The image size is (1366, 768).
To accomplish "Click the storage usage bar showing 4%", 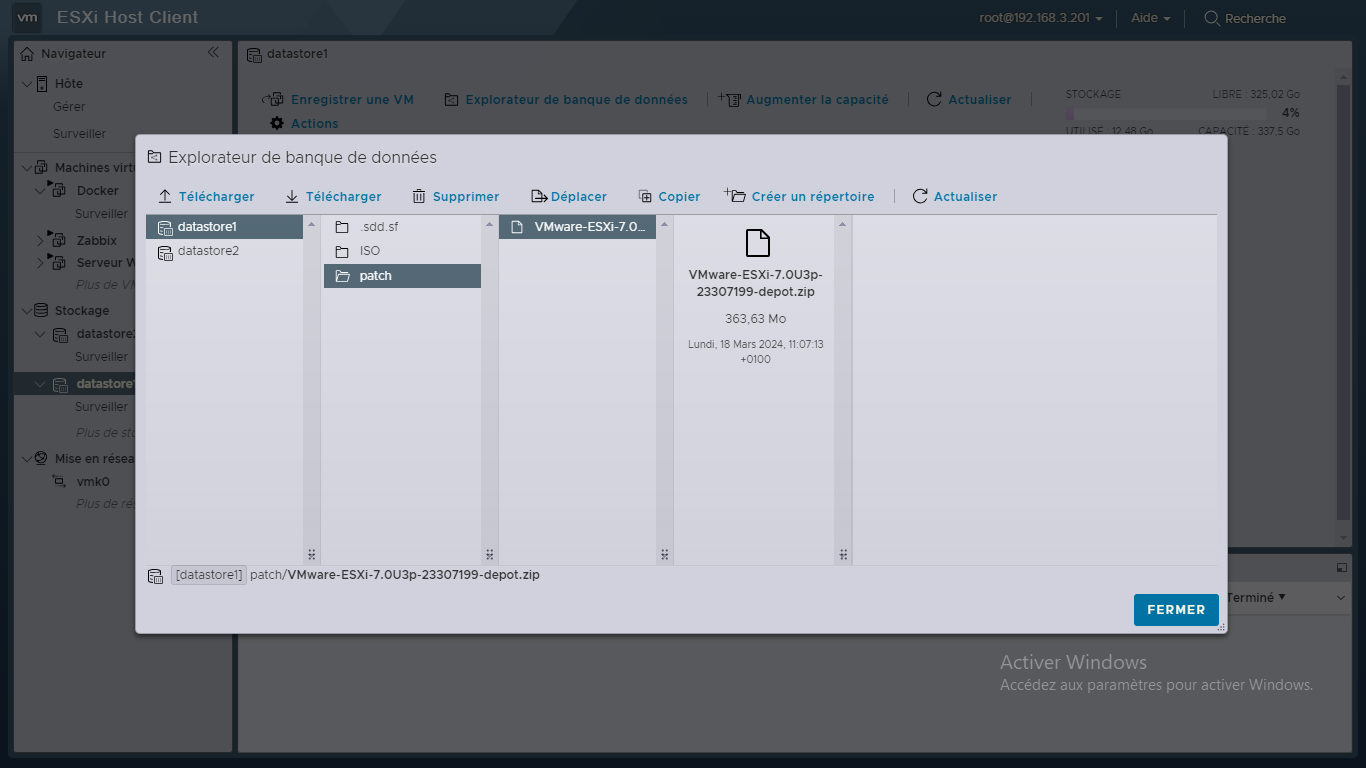I will click(1167, 114).
